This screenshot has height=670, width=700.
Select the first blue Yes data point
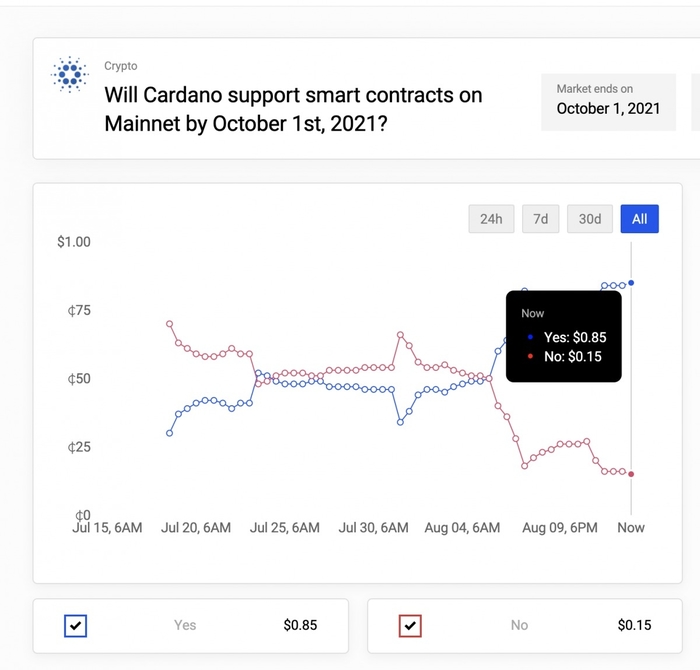click(x=169, y=433)
